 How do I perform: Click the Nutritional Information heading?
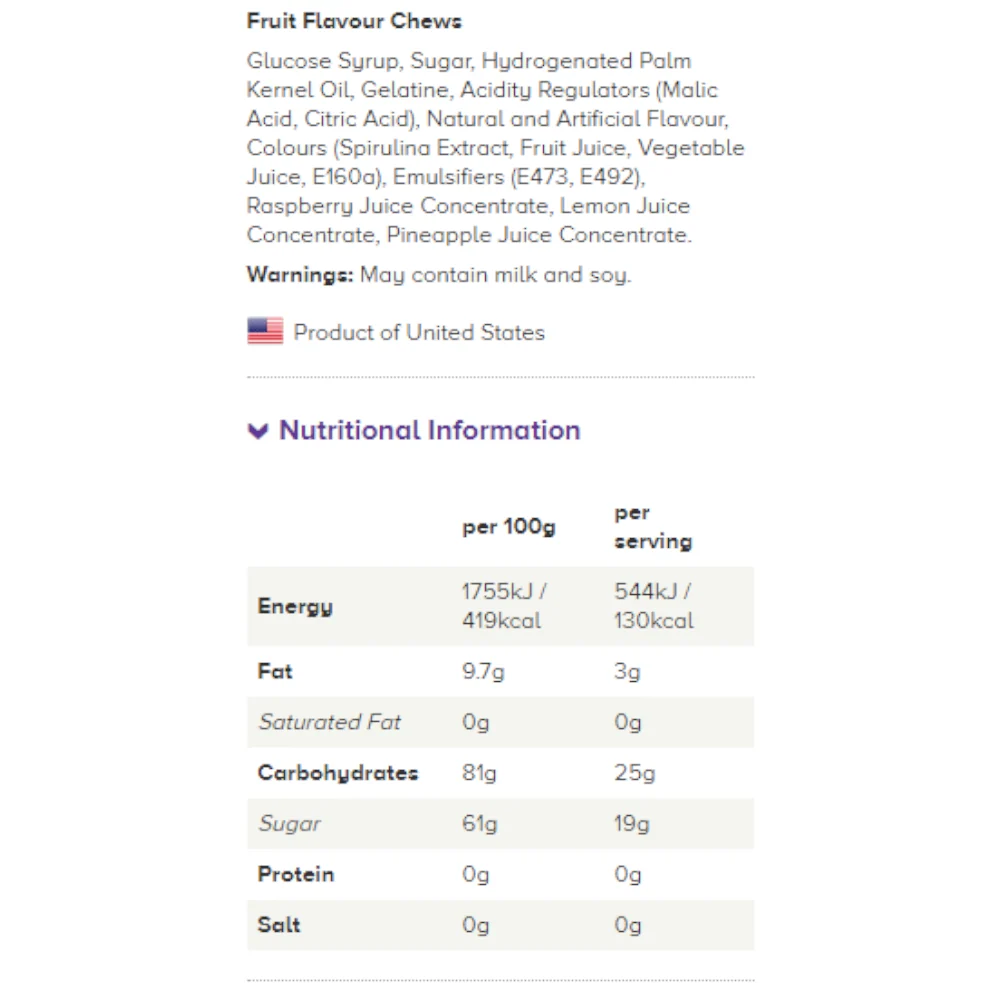429,430
